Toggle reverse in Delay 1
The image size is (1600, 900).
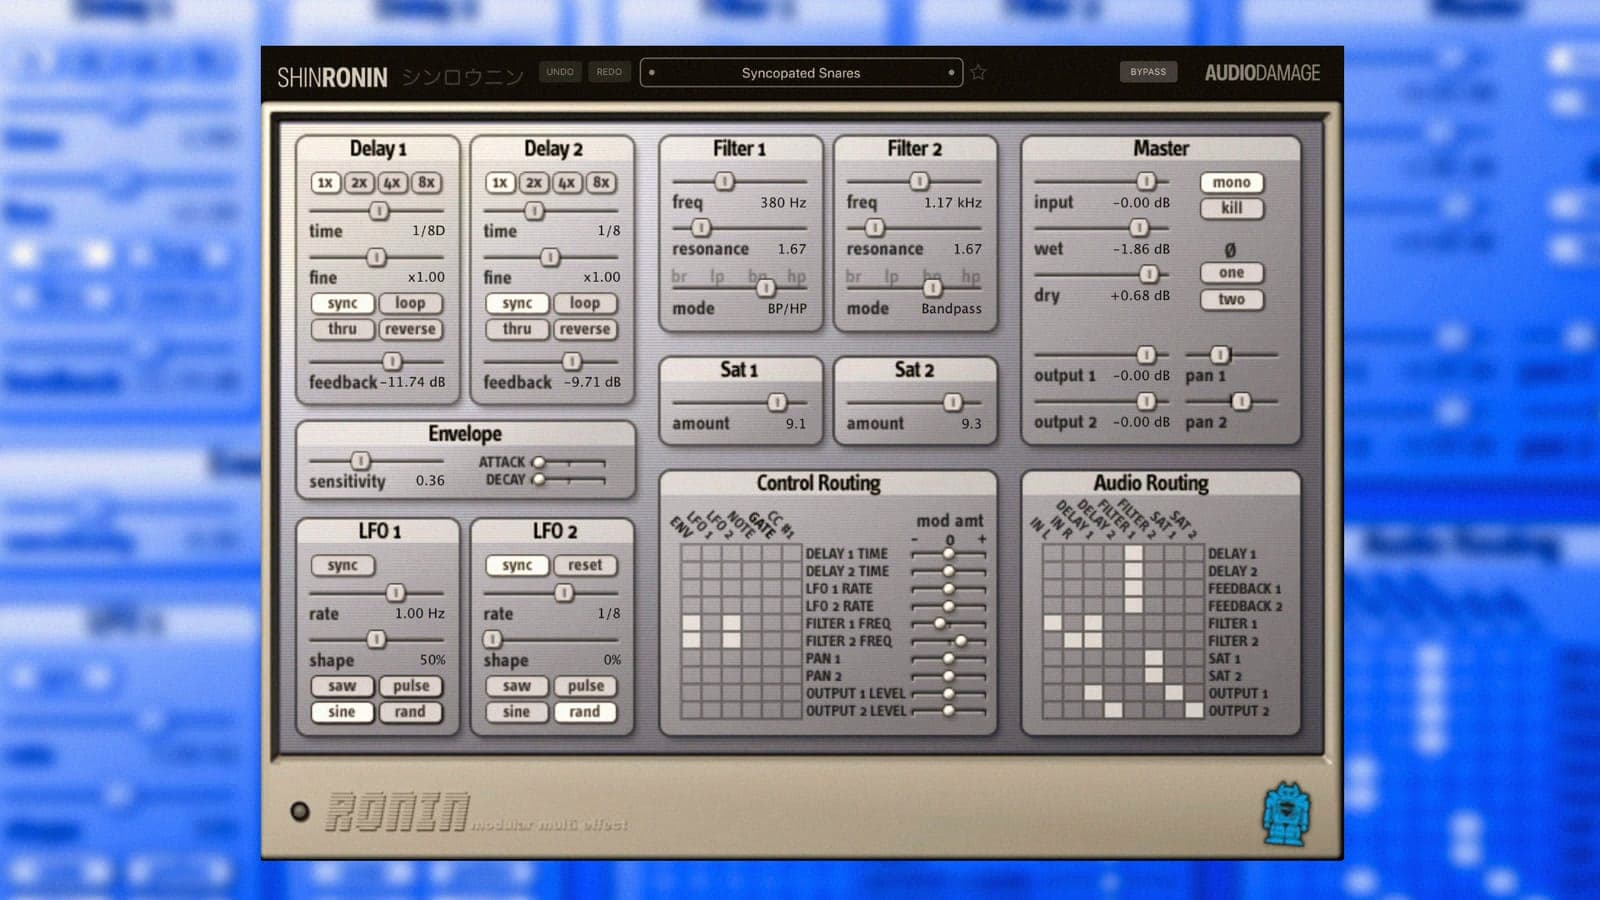(410, 329)
